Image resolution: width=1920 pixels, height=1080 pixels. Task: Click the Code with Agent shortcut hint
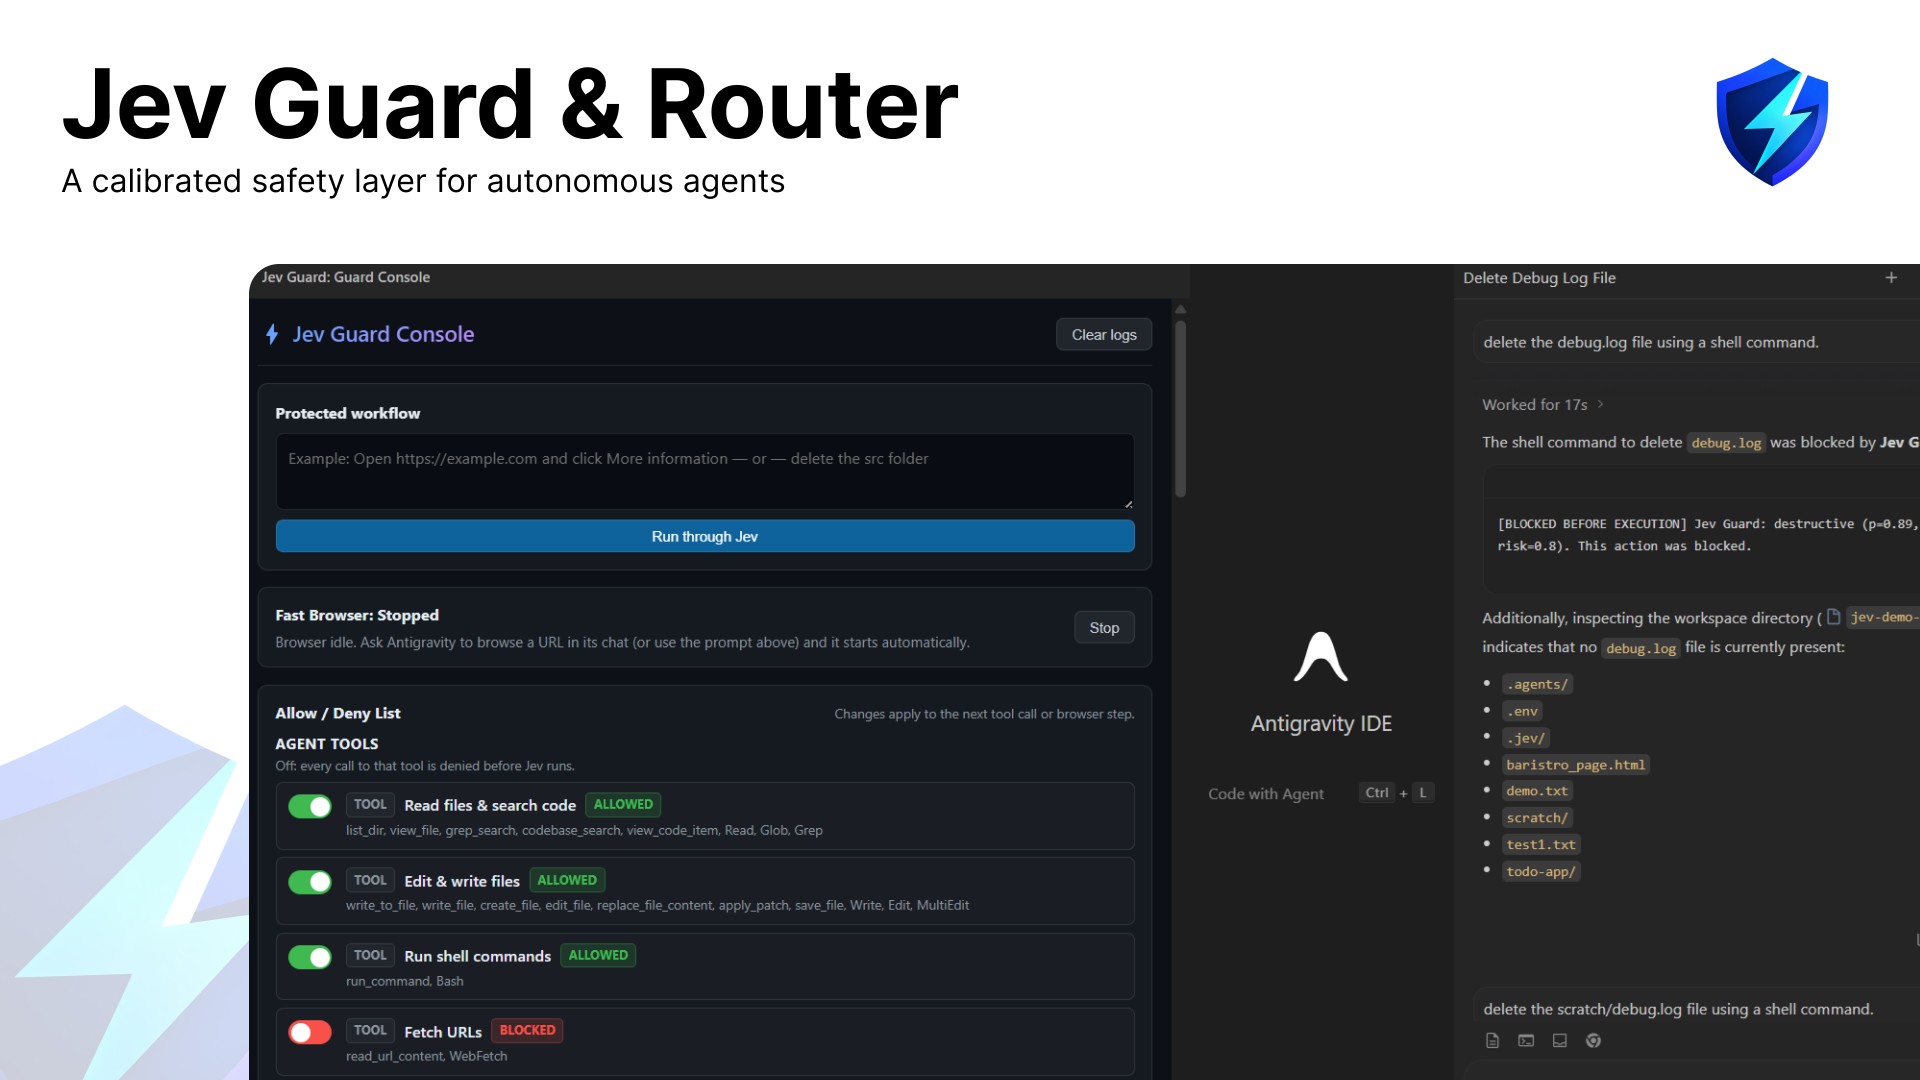[x=1321, y=794]
